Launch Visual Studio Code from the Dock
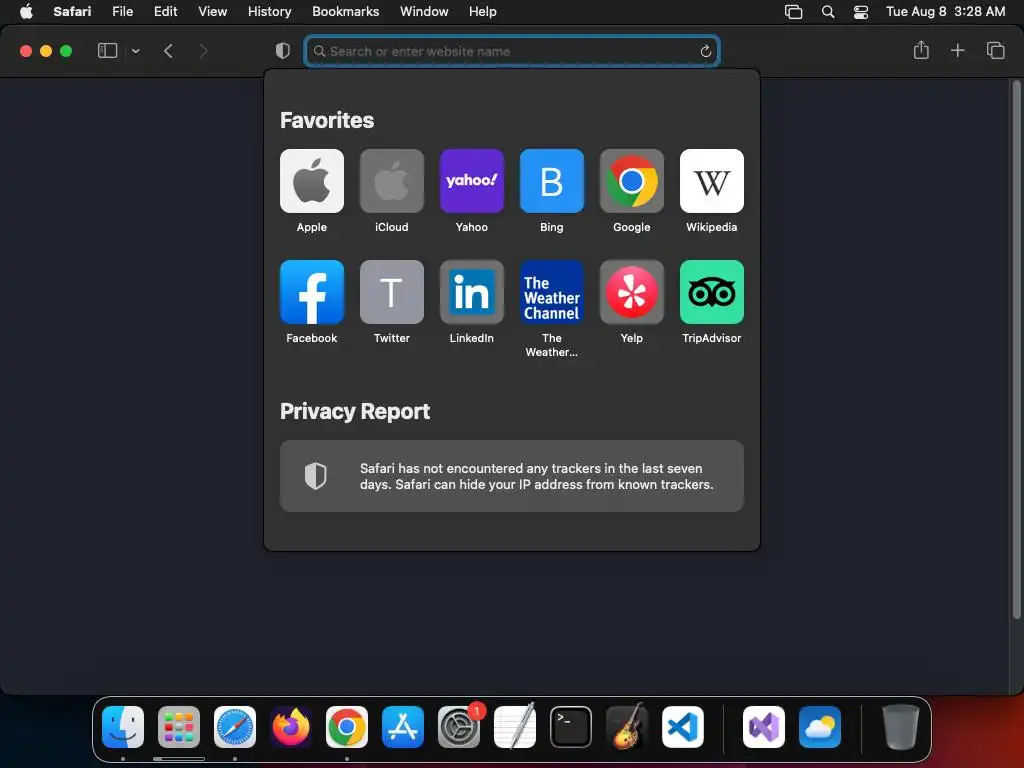Screen dimensions: 1024x768 [x=683, y=727]
